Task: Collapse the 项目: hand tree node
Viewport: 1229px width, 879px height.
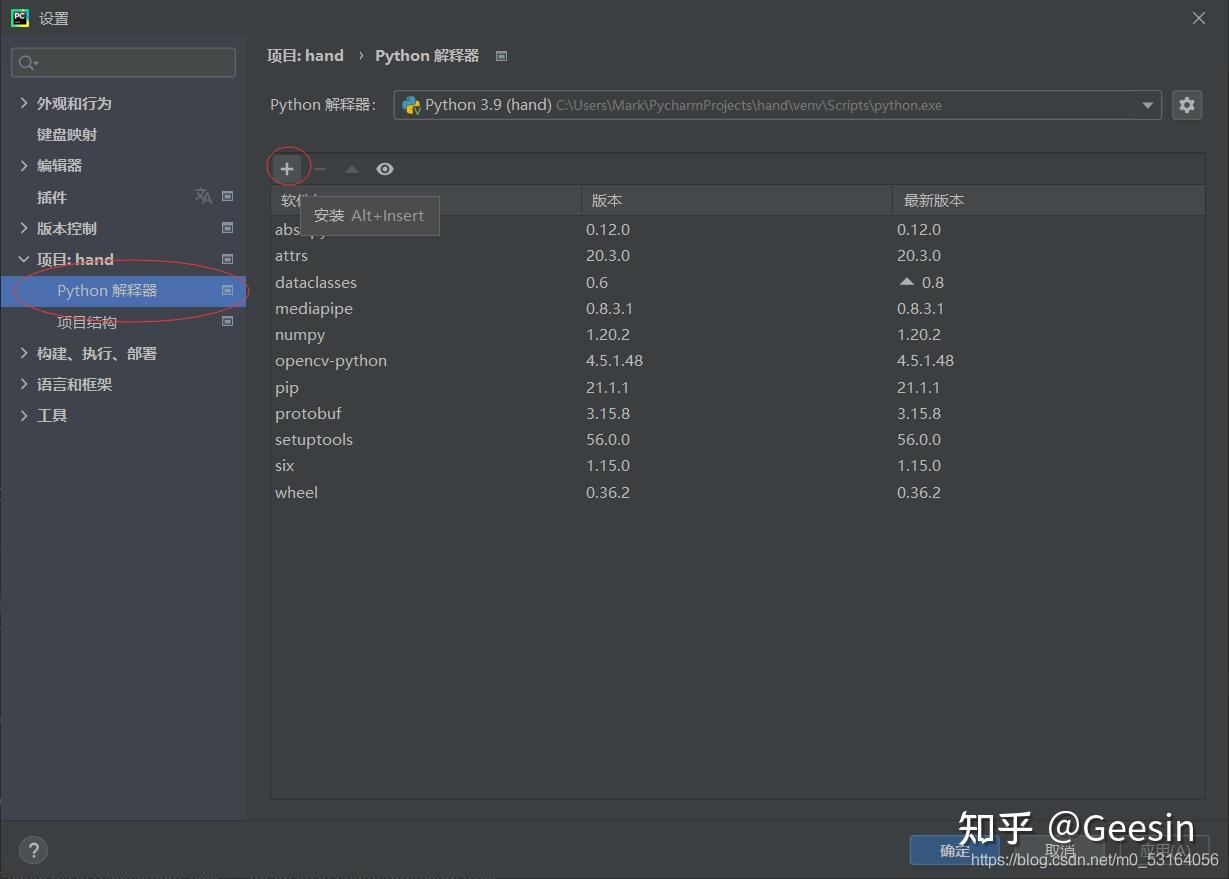Action: [23, 259]
